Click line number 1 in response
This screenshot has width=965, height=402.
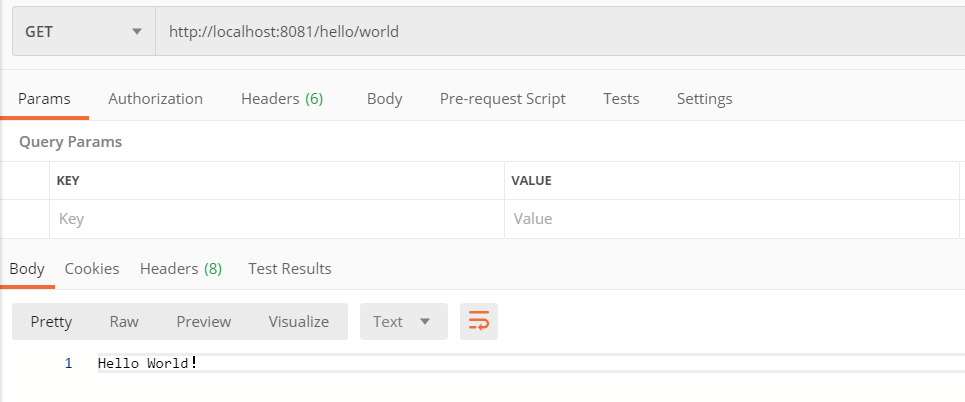tap(68, 363)
